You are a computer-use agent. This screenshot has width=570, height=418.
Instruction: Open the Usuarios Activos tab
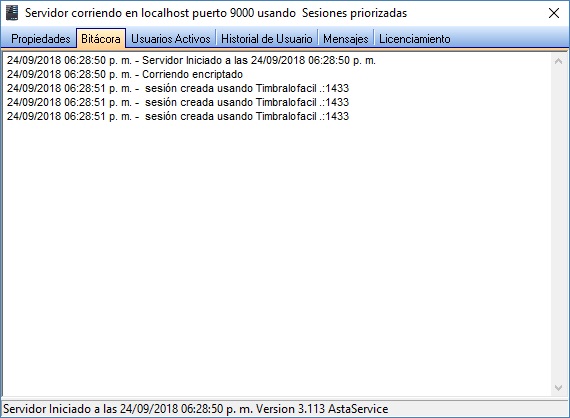170,39
